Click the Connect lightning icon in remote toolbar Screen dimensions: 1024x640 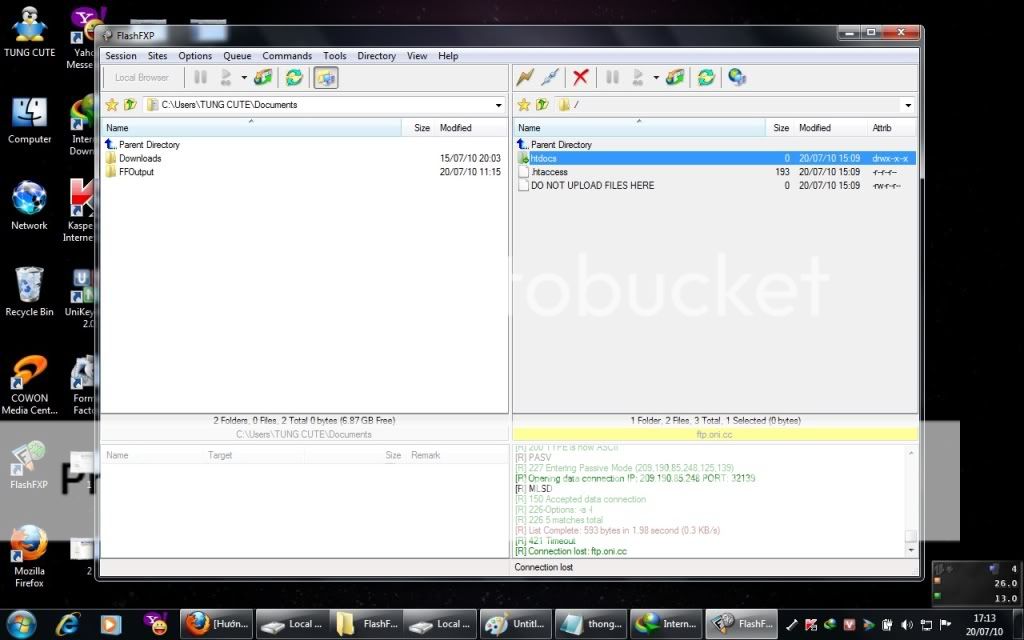coord(525,77)
